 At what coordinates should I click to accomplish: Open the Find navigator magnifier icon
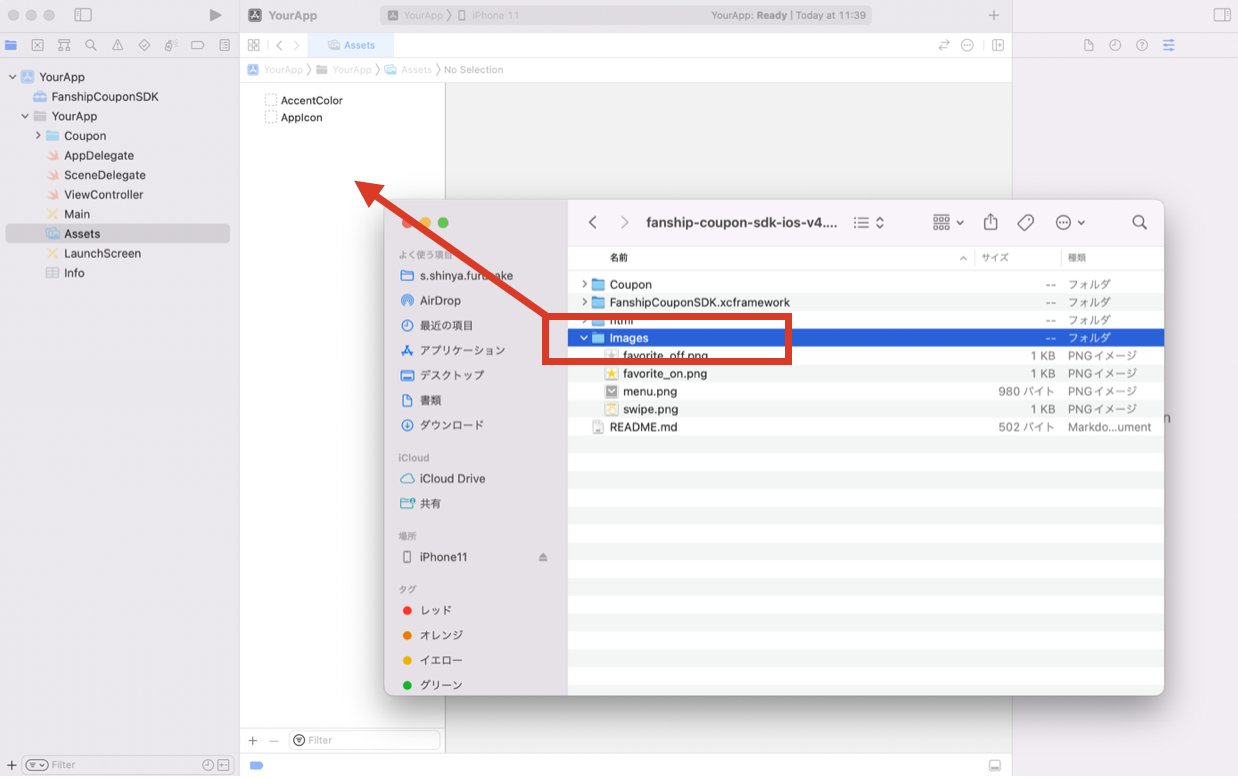click(91, 45)
